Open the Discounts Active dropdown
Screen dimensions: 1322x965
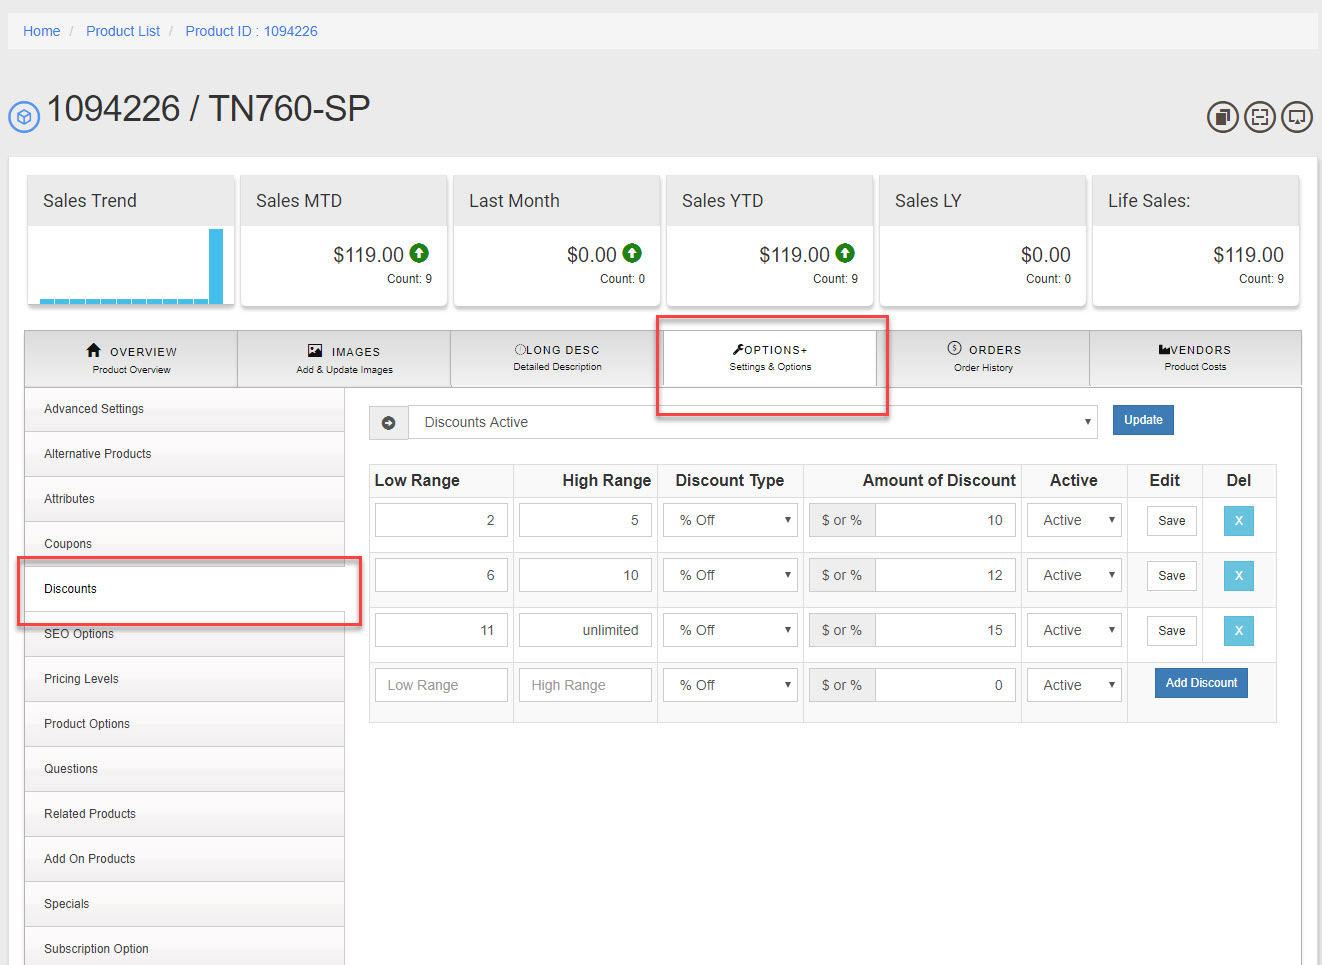coord(752,423)
